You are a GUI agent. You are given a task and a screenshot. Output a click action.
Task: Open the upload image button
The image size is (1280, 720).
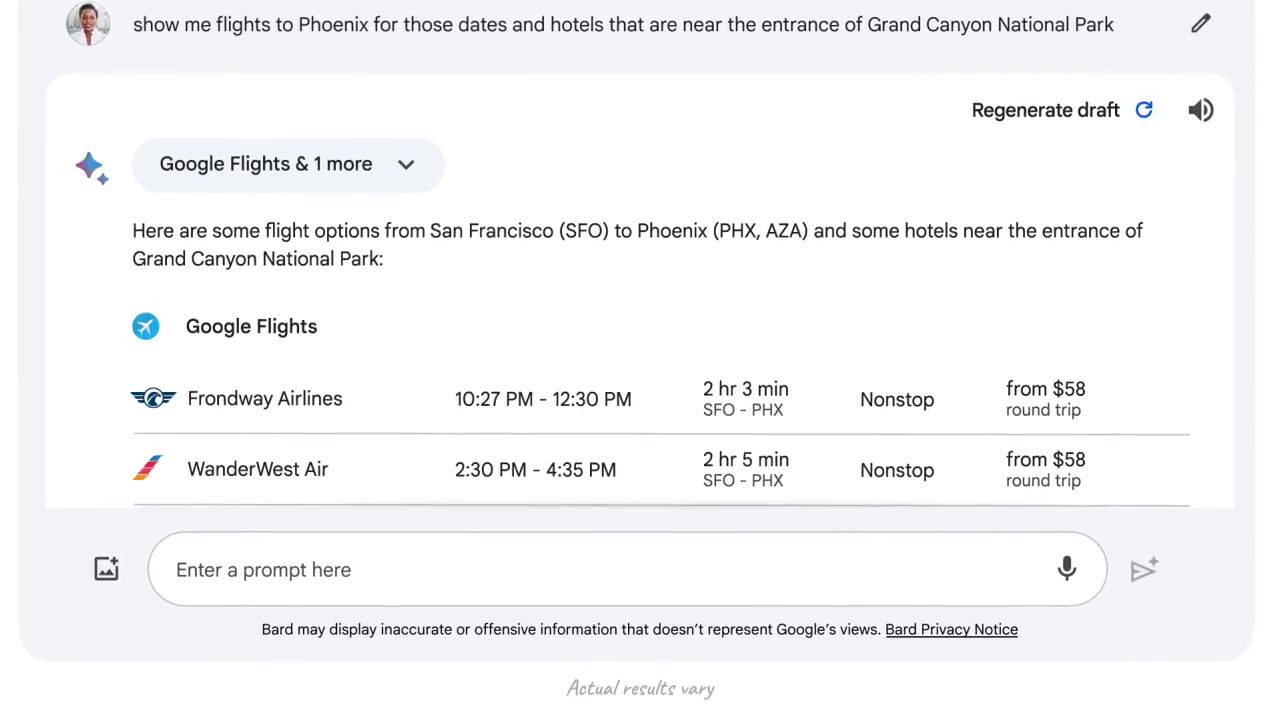[x=106, y=569]
